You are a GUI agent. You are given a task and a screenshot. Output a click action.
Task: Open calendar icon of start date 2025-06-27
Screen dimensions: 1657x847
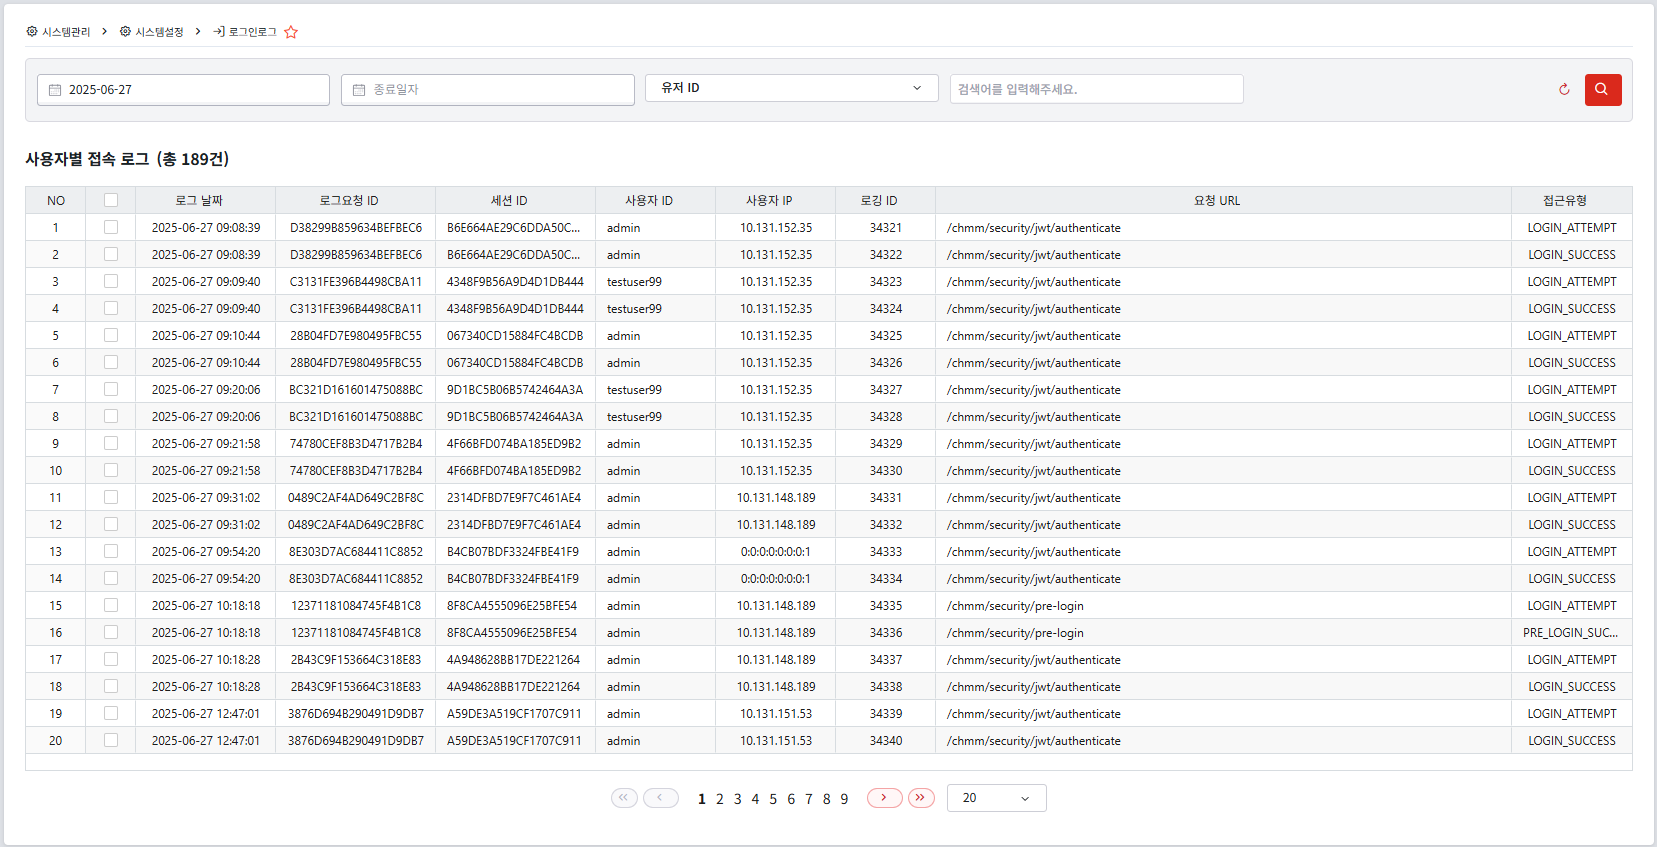tap(55, 90)
